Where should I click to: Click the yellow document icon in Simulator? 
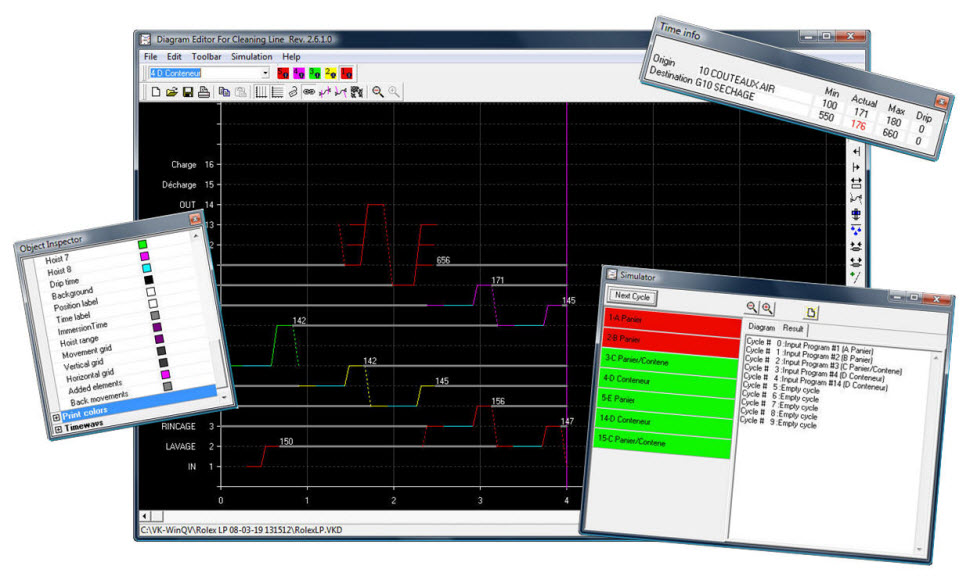coord(812,312)
